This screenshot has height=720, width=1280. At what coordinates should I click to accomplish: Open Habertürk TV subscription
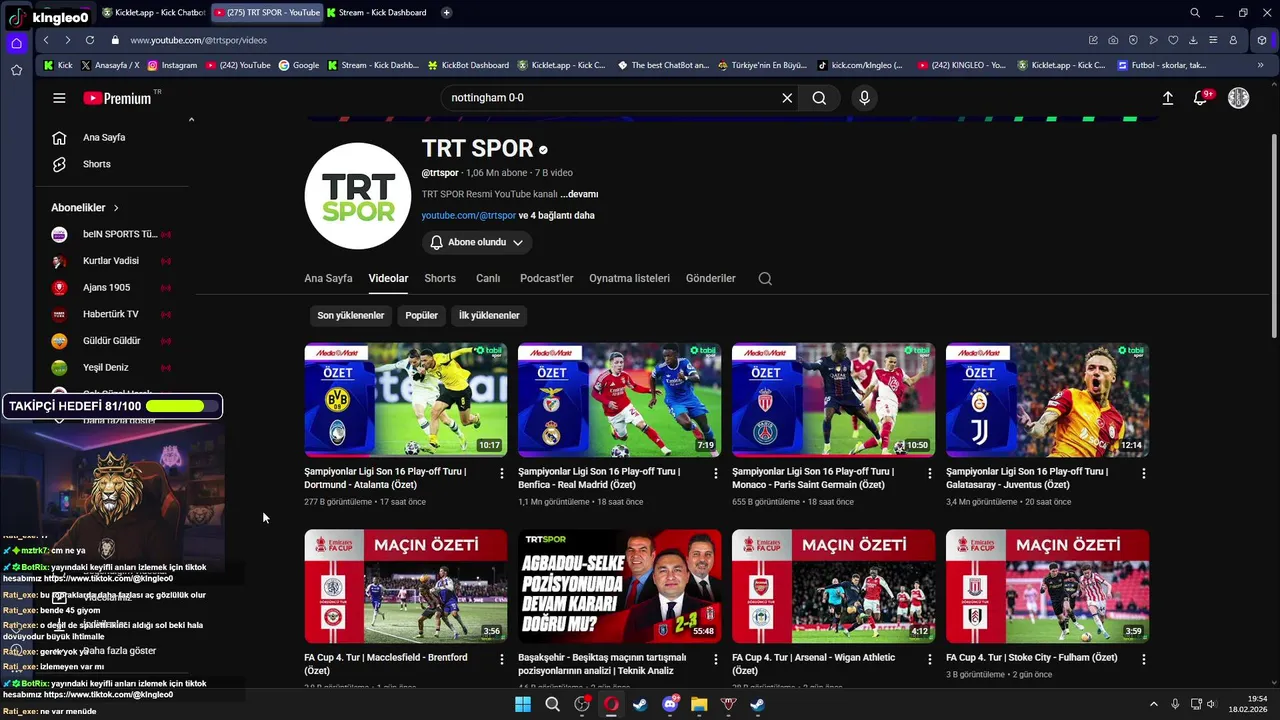111,314
